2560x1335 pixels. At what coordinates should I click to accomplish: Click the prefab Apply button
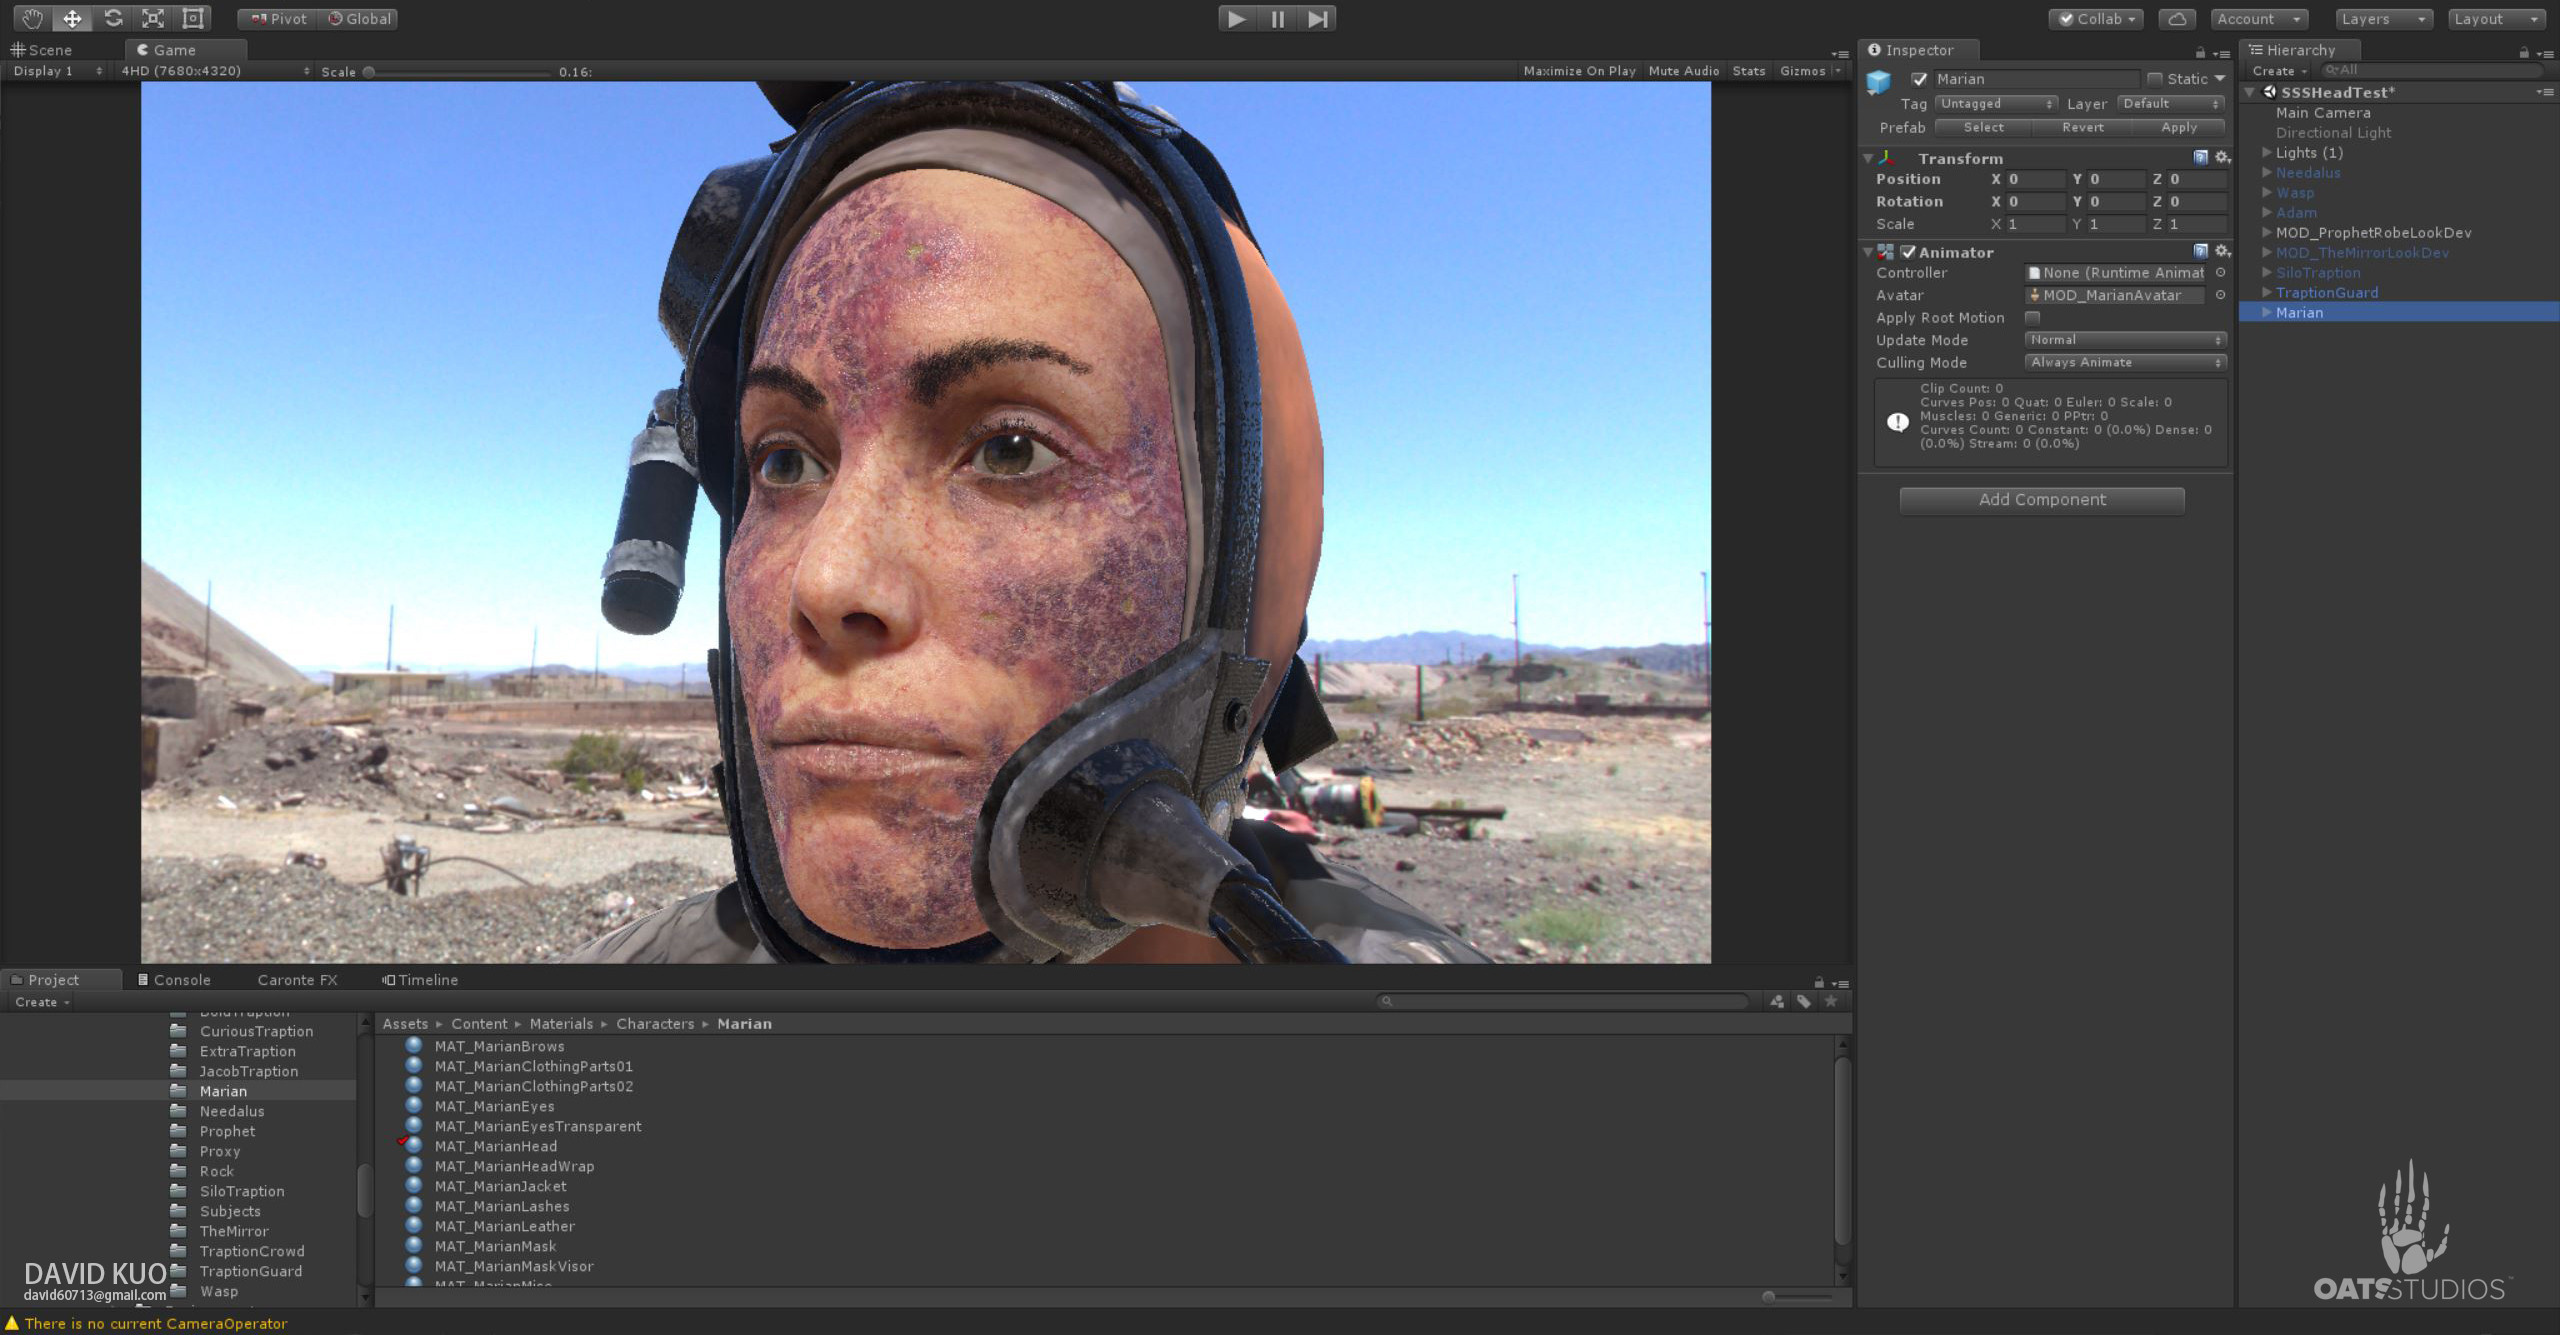2180,127
